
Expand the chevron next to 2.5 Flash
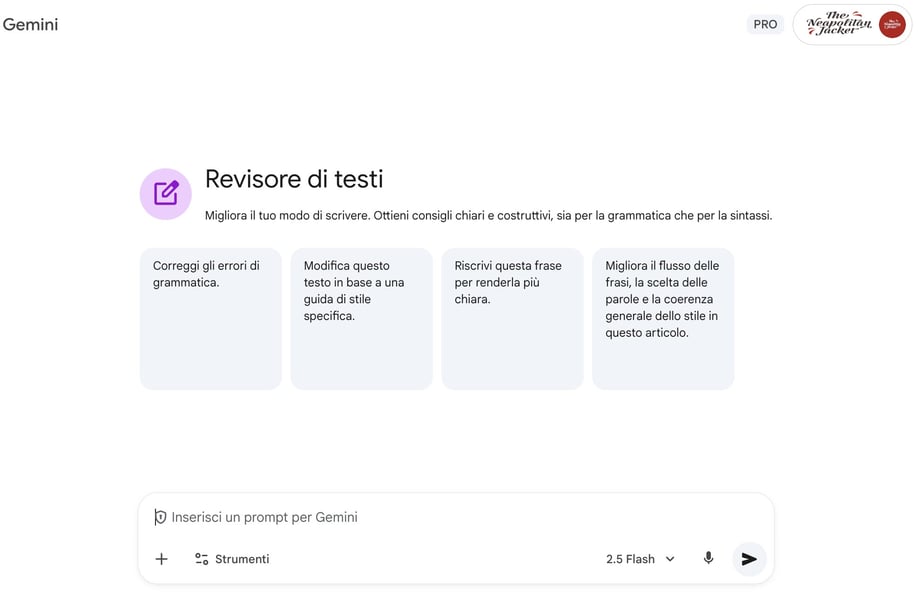click(x=669, y=559)
